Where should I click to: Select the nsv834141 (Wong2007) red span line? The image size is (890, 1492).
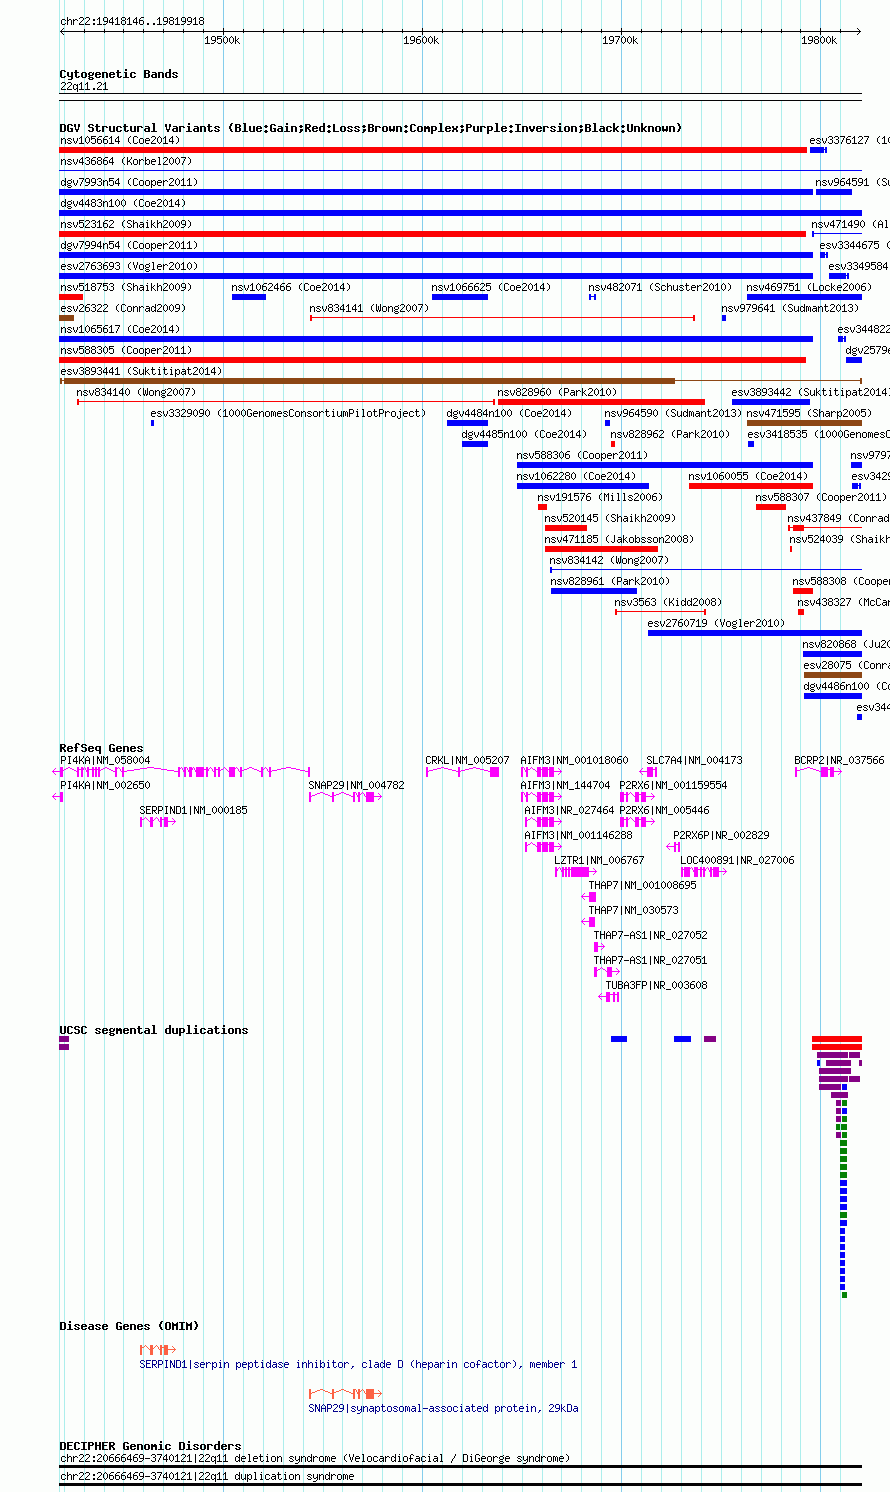502,318
